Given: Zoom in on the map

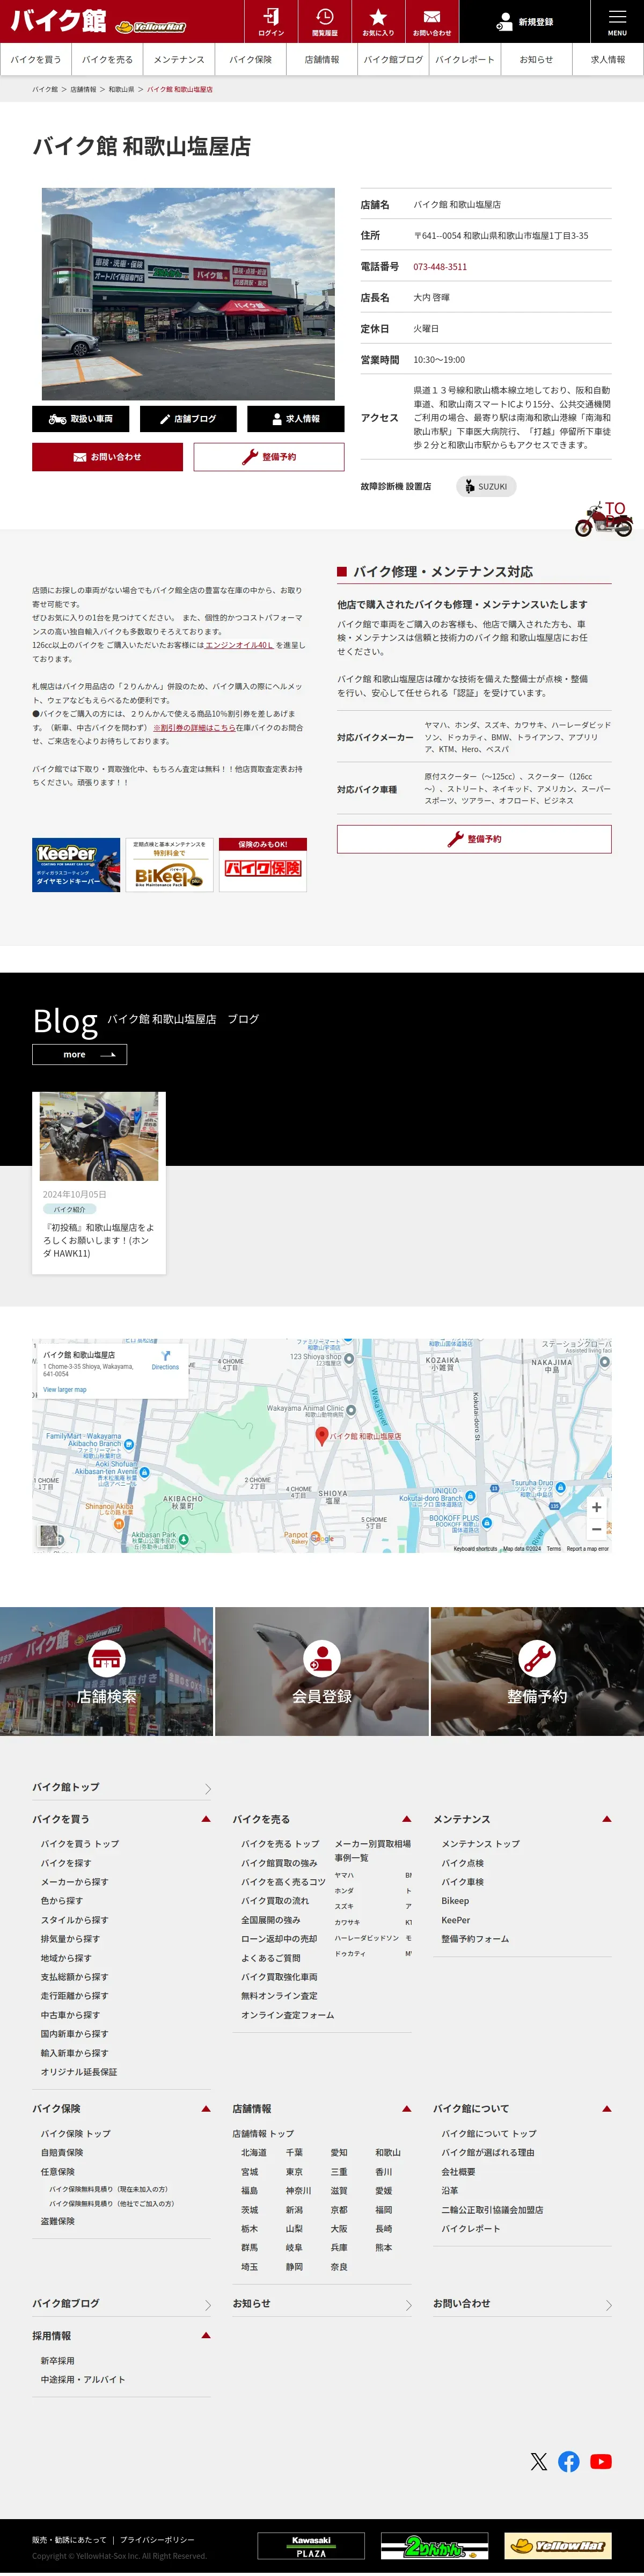Looking at the screenshot, I should click(x=596, y=1507).
